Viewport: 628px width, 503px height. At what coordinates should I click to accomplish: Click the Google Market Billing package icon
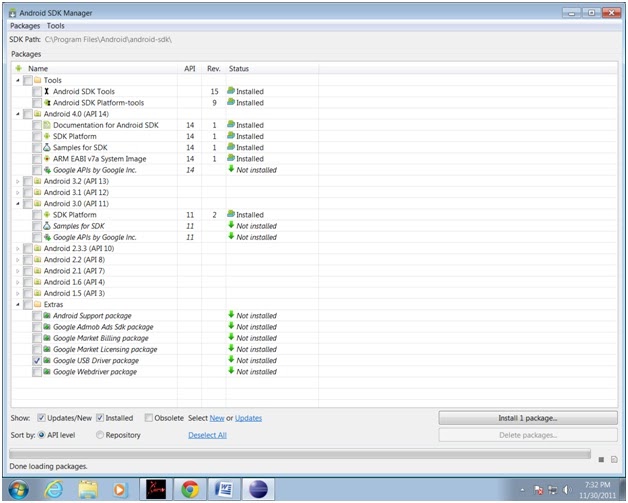[x=47, y=338]
